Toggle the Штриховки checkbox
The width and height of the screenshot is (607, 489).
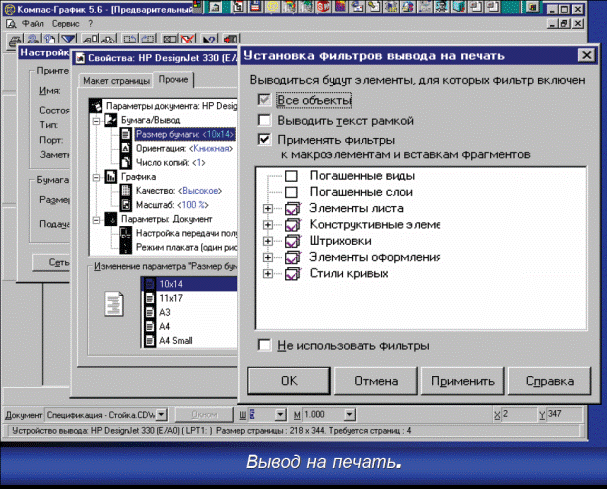293,241
